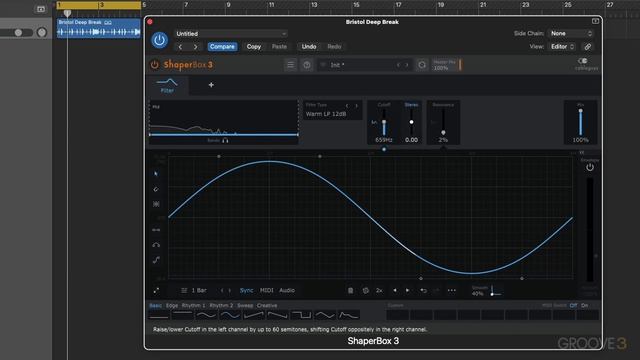Double the wave with 2x button
The image size is (640, 360).
379,291
